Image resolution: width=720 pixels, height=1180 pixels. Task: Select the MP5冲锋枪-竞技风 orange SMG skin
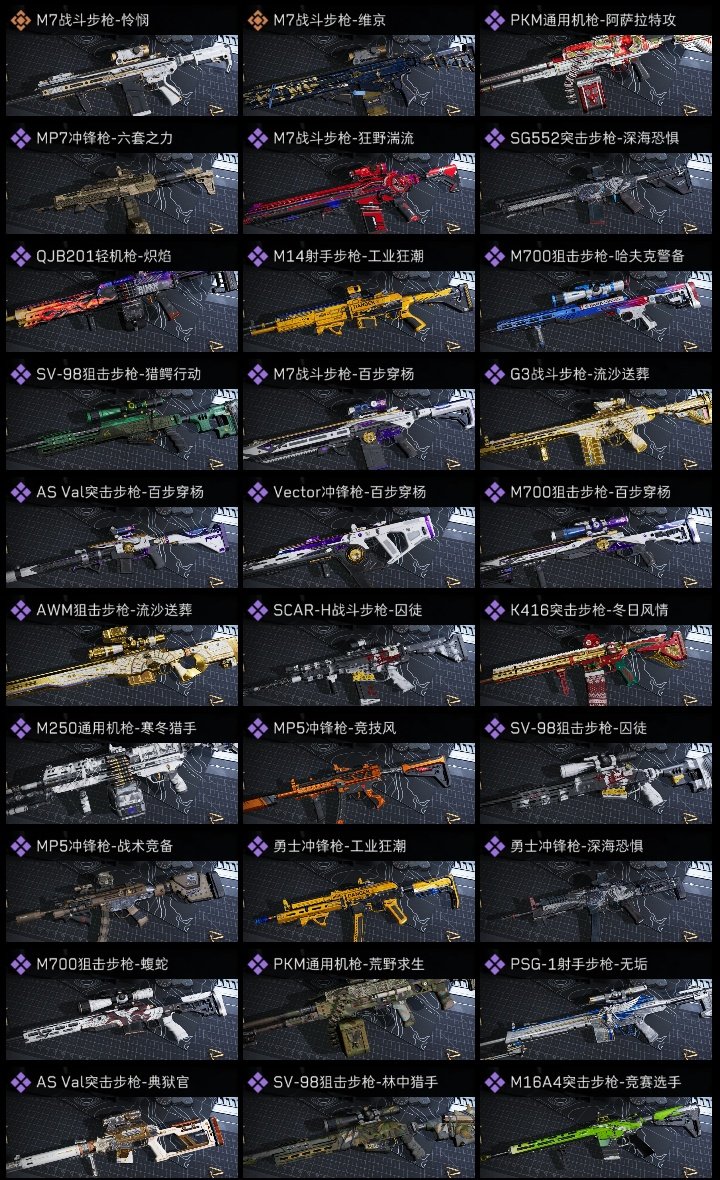(x=359, y=783)
